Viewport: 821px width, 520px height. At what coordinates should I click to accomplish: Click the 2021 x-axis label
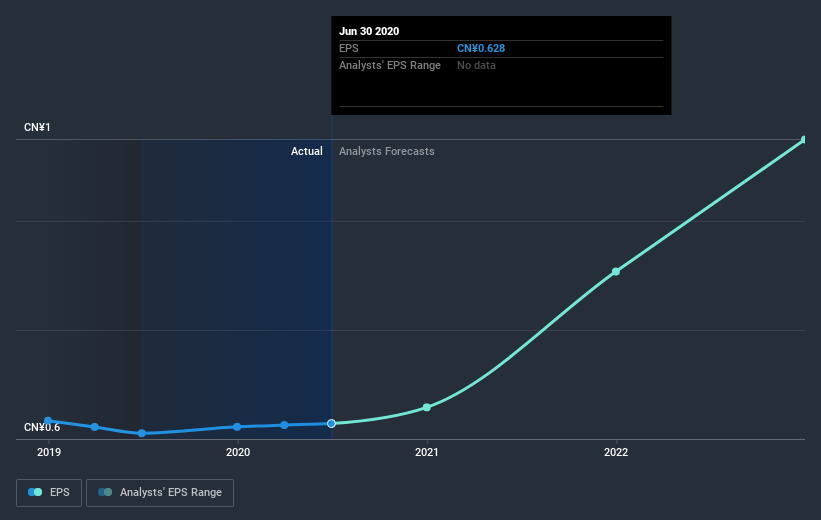coord(427,452)
